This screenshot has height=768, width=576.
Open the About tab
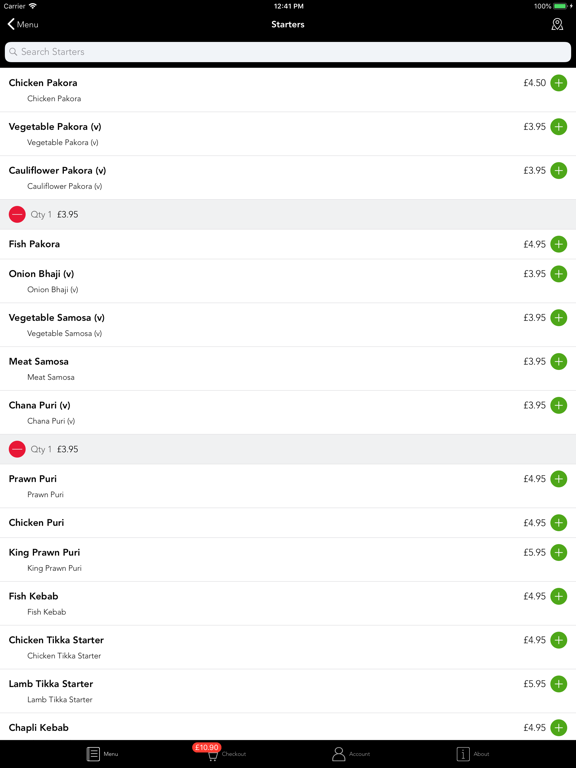point(473,754)
